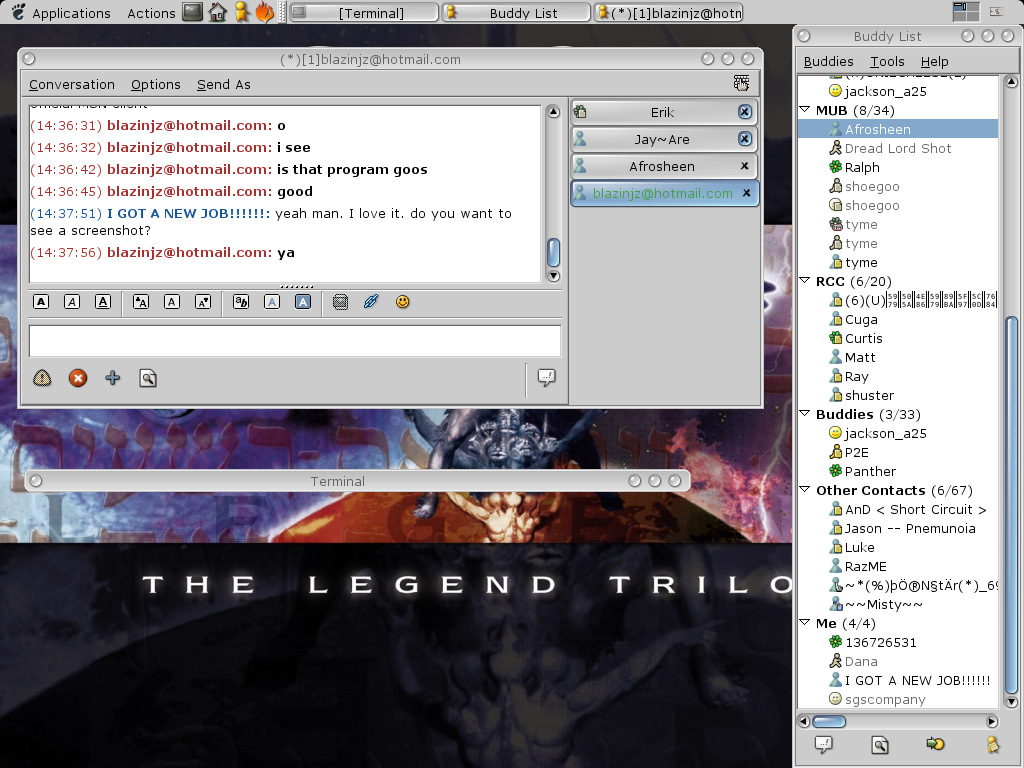Collapse the Other Contacts group
The image size is (1024, 768).
coord(805,490)
